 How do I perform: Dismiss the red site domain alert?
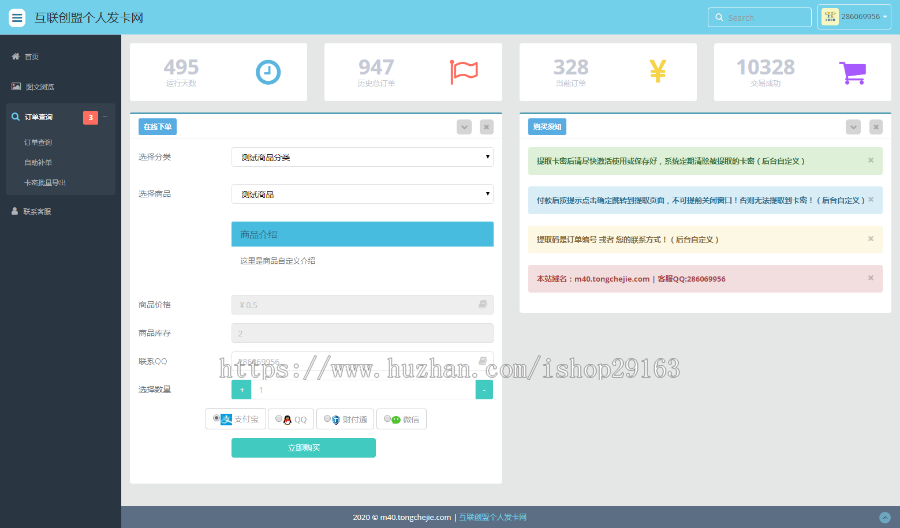[871, 278]
